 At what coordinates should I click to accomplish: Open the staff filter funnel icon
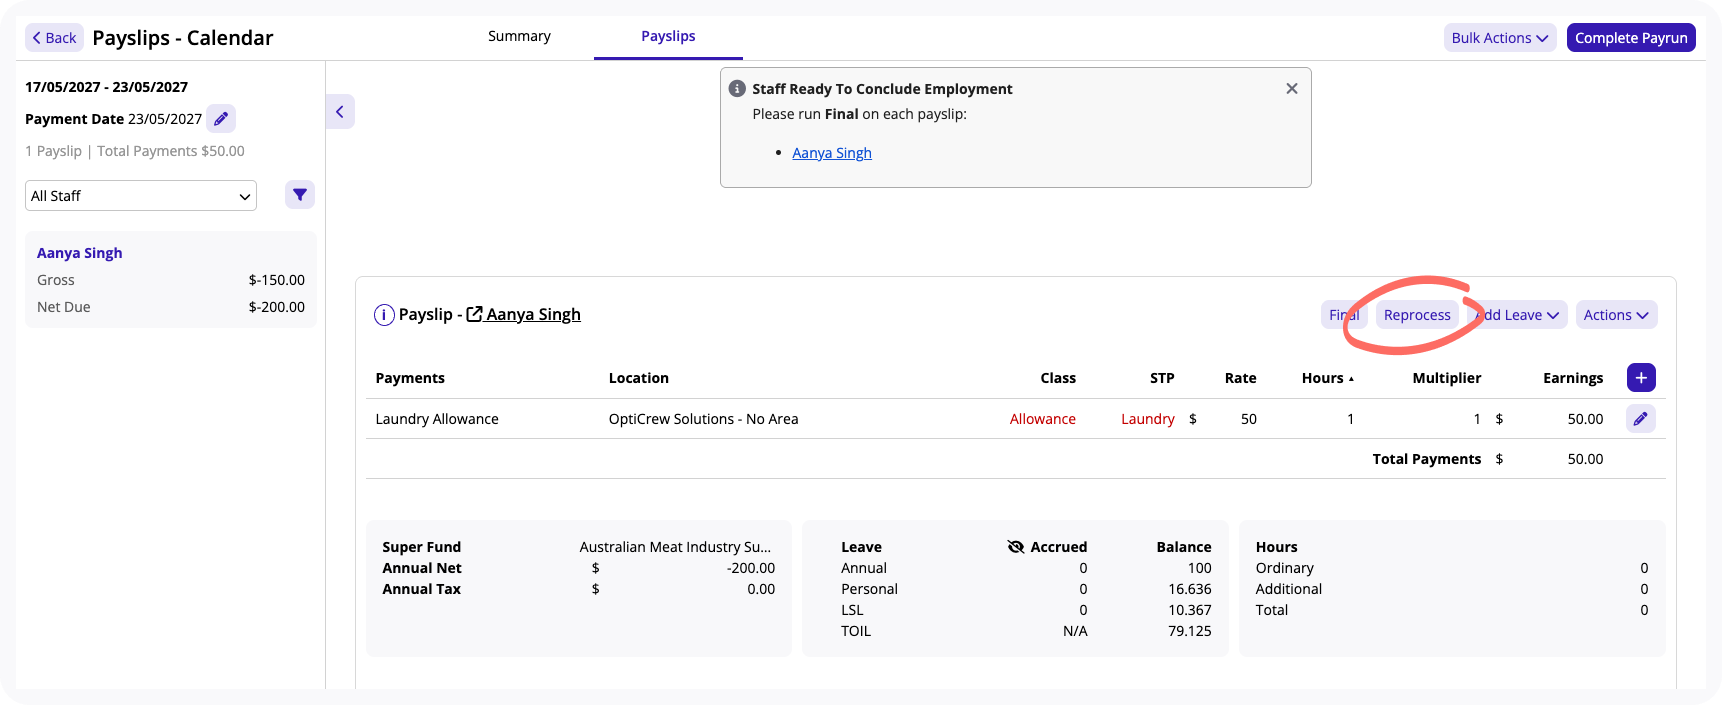[x=300, y=195]
